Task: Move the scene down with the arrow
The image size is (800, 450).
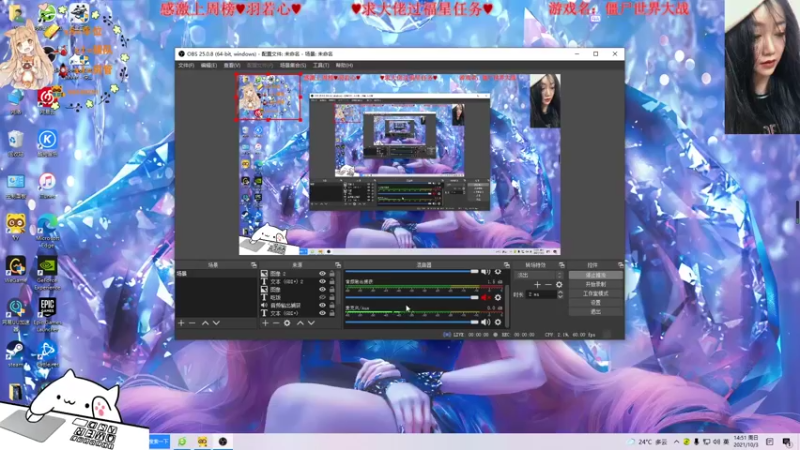Action: pos(216,323)
